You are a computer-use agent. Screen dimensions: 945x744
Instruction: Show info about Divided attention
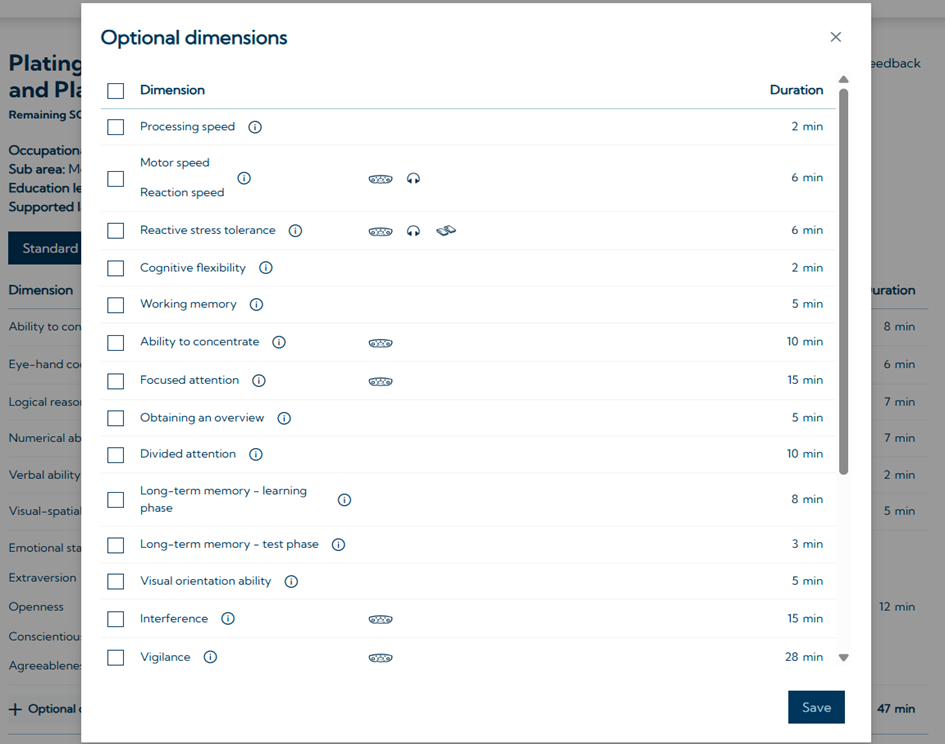point(256,454)
